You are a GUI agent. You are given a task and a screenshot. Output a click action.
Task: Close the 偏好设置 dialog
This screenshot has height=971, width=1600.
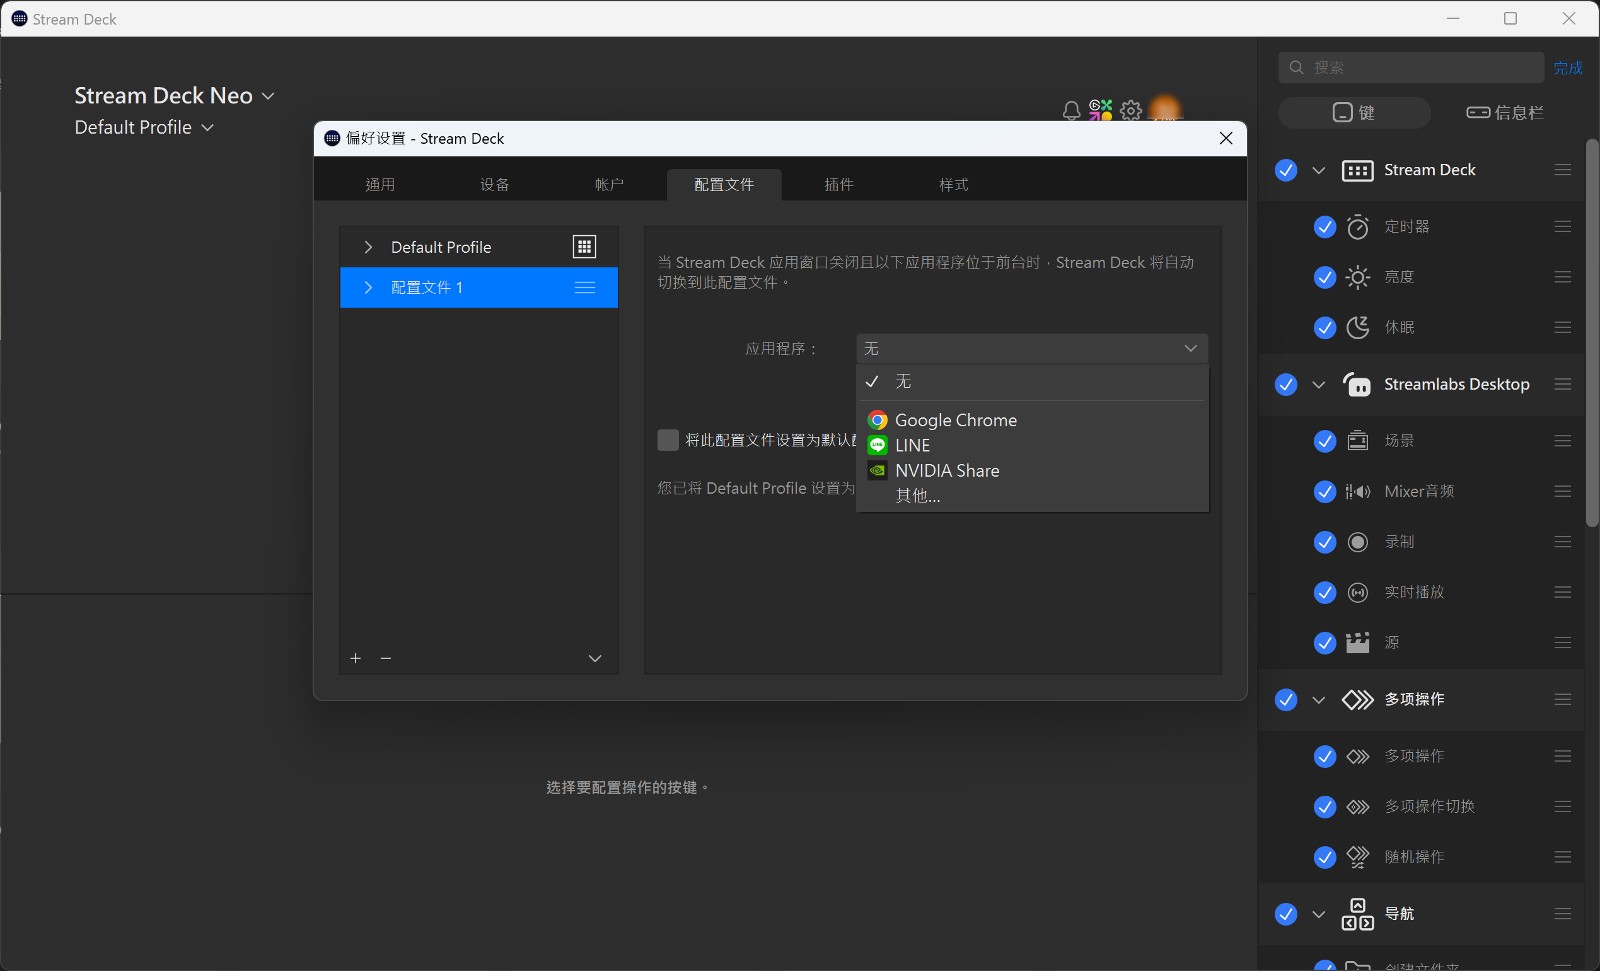[1226, 139]
